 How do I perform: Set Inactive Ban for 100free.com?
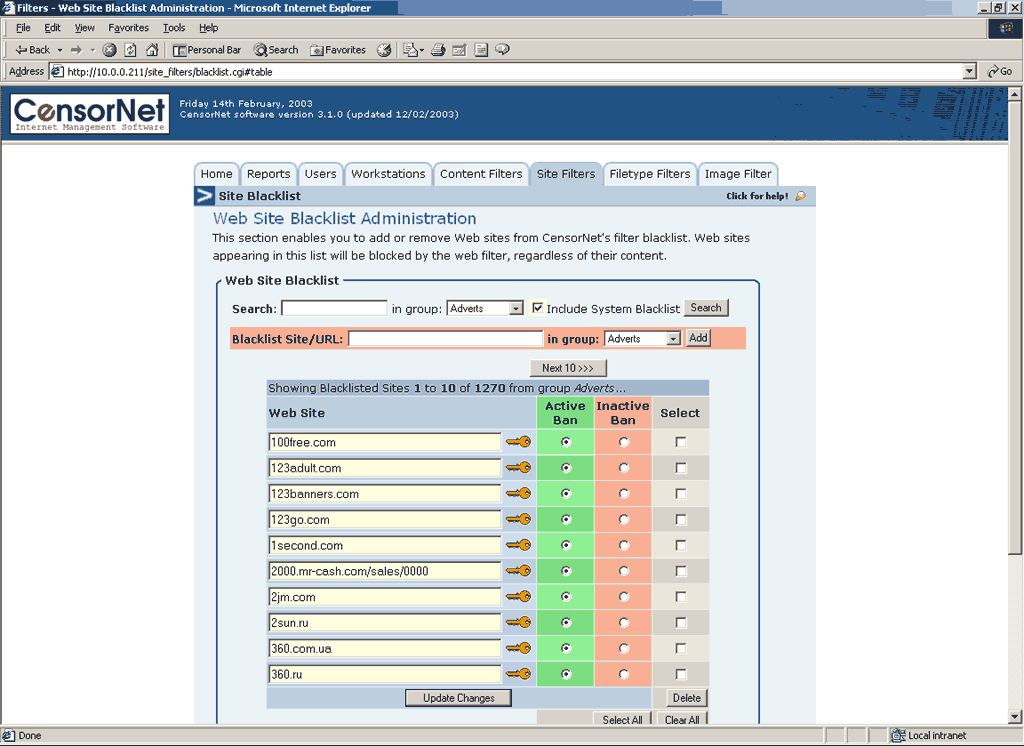(624, 442)
